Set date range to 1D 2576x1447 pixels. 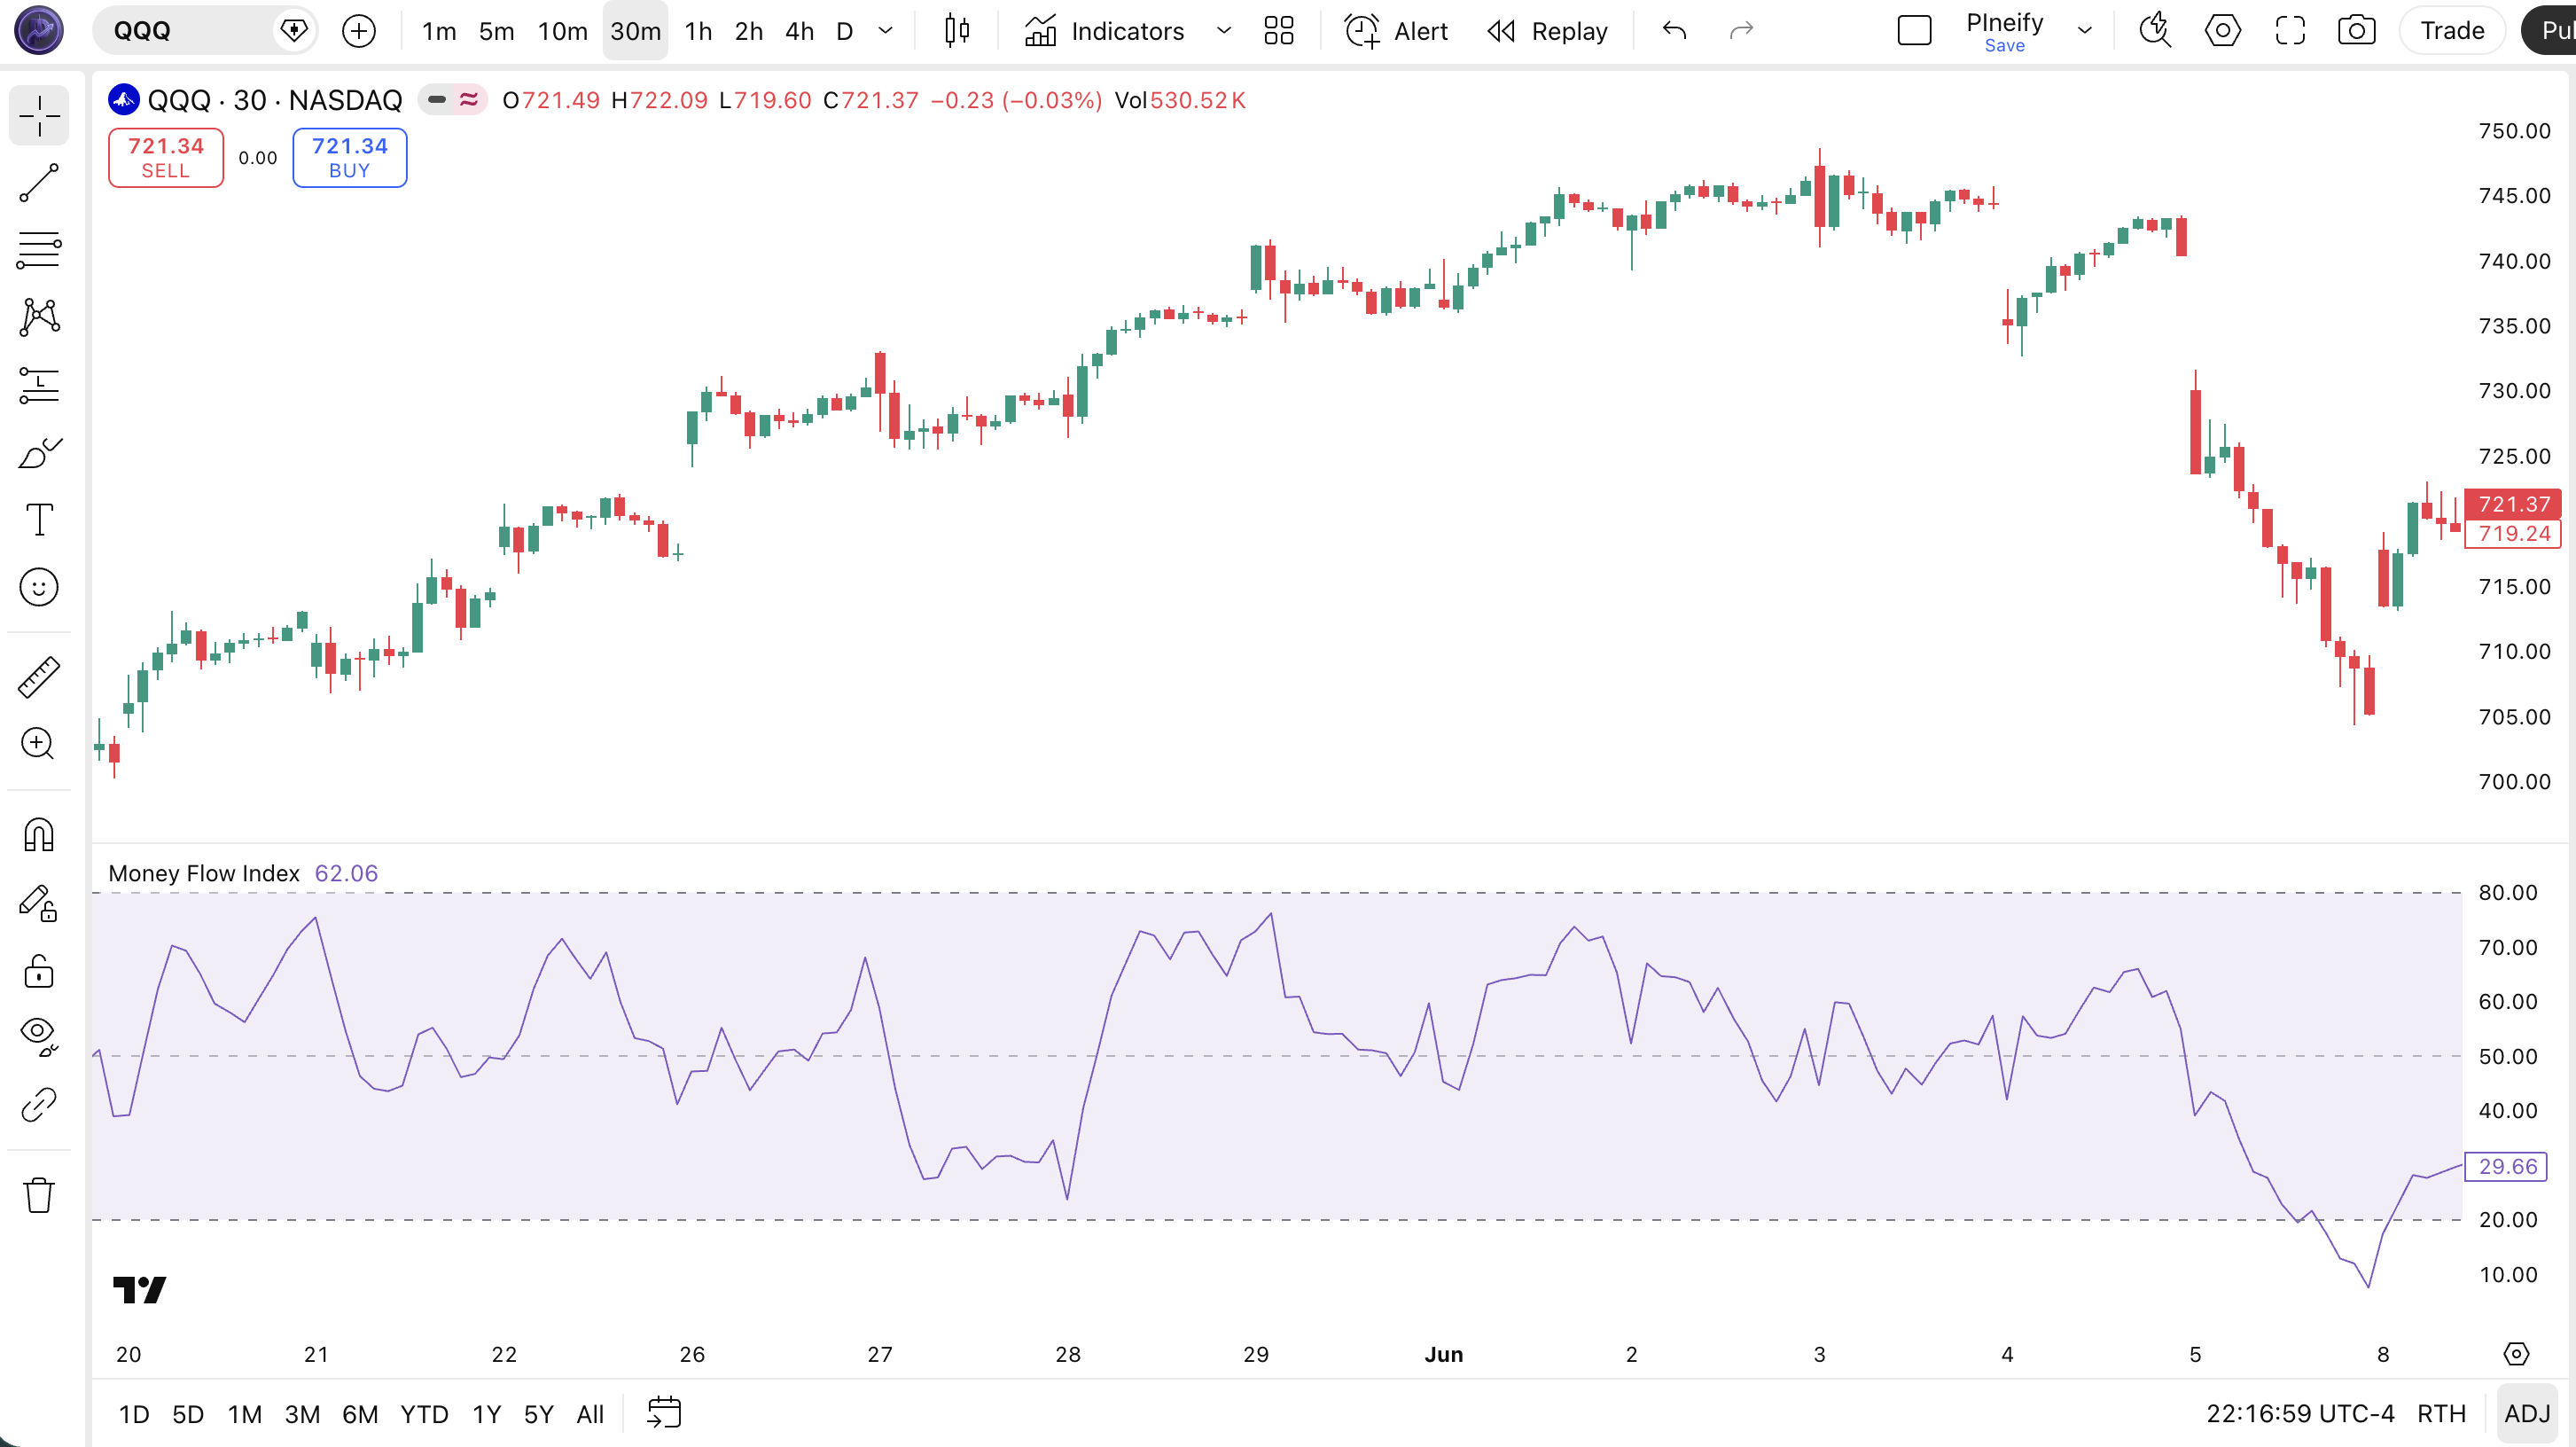pyautogui.click(x=134, y=1414)
